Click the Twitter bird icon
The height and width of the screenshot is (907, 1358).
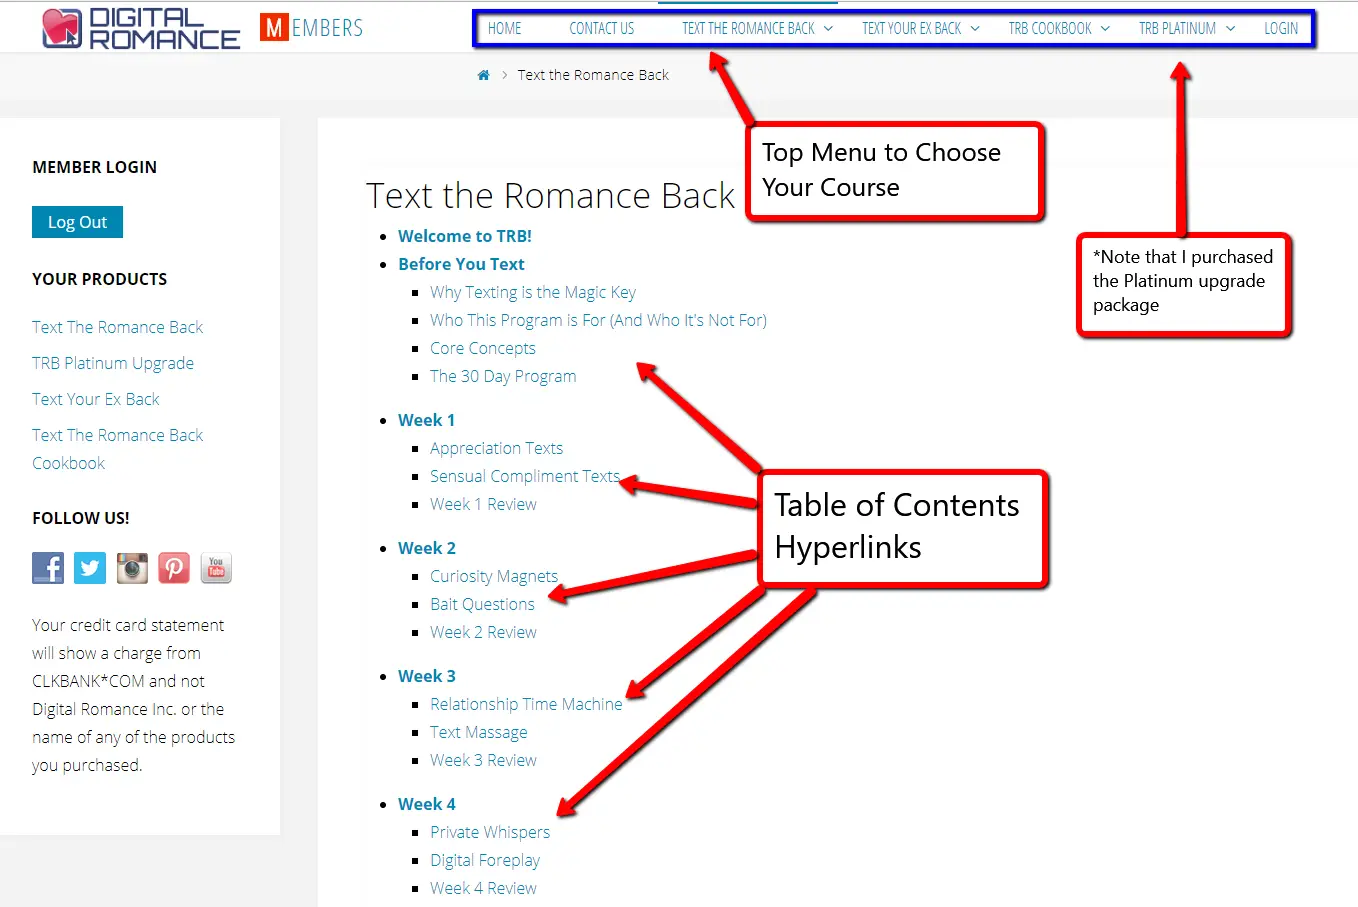coord(89,568)
